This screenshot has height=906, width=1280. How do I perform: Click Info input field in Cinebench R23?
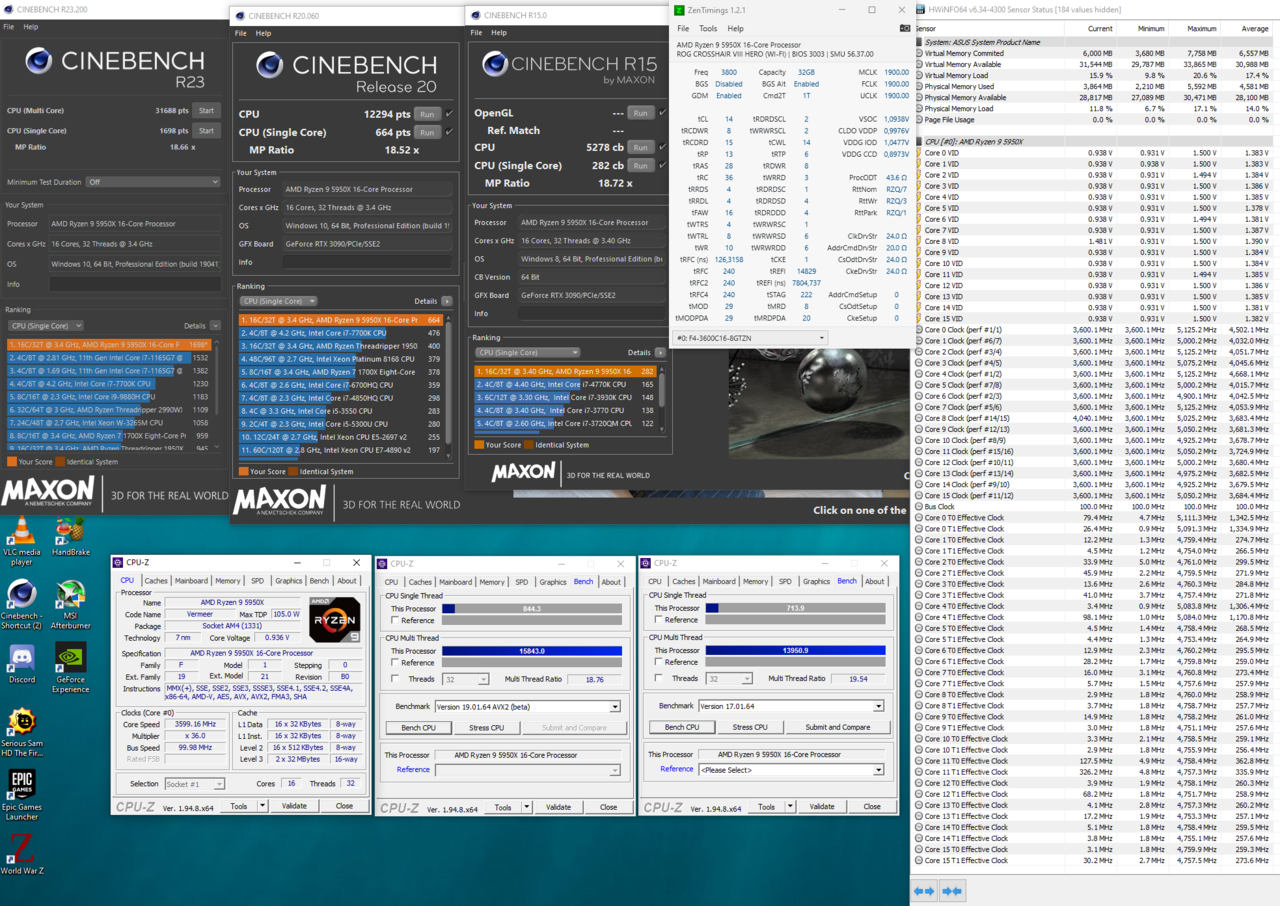(135, 283)
